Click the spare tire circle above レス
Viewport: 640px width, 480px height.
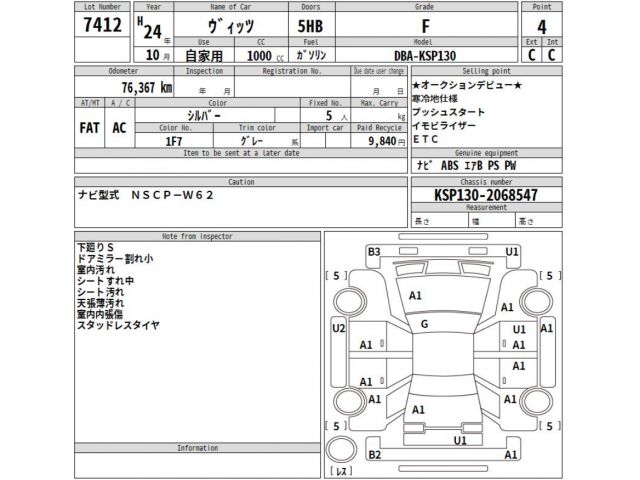click(342, 447)
